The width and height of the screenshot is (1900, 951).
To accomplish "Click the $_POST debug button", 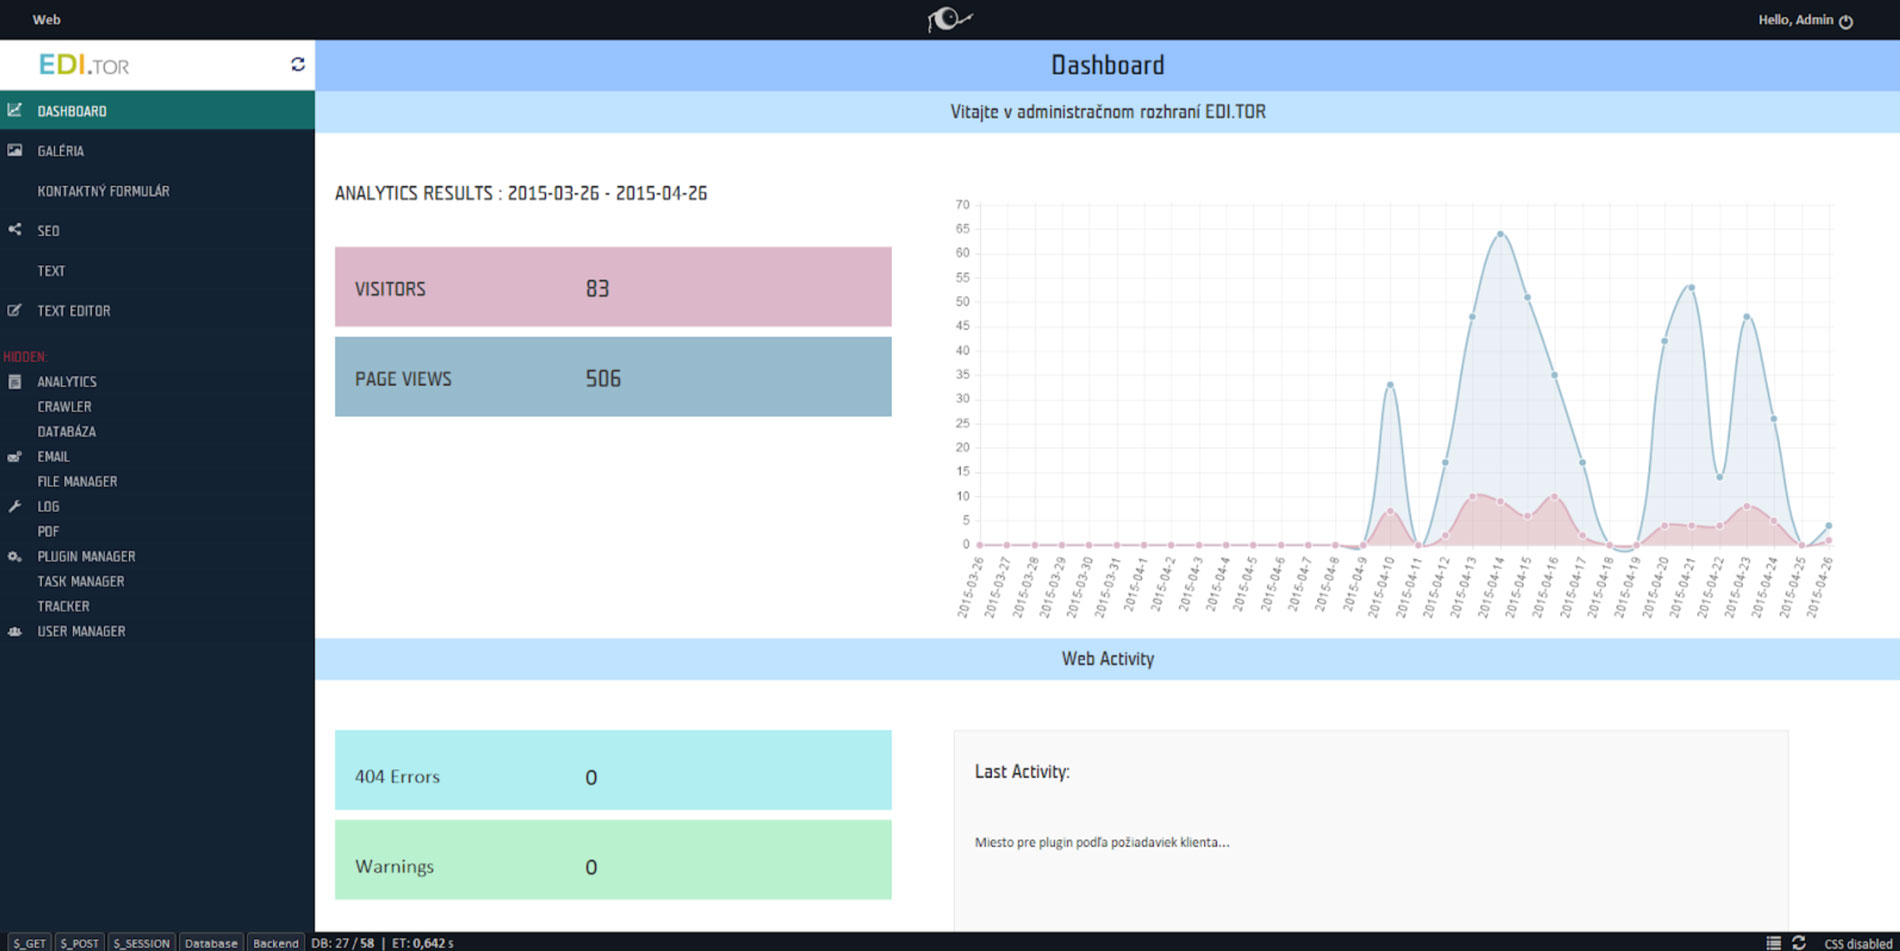I will 79,943.
